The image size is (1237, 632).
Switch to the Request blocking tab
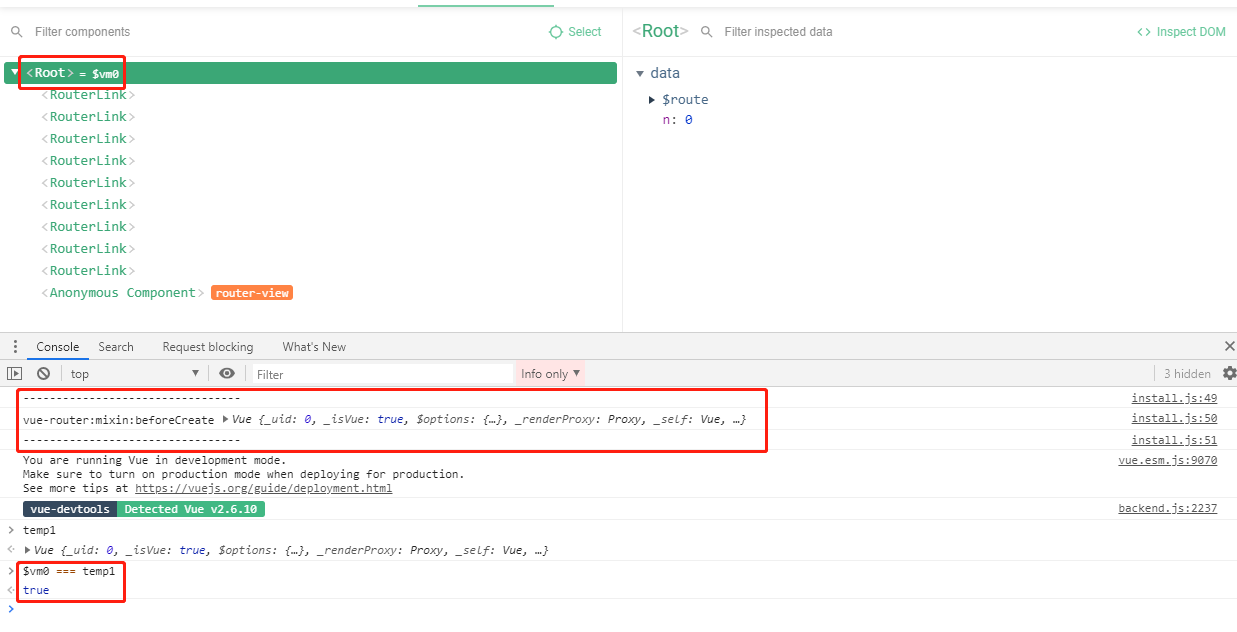click(208, 347)
